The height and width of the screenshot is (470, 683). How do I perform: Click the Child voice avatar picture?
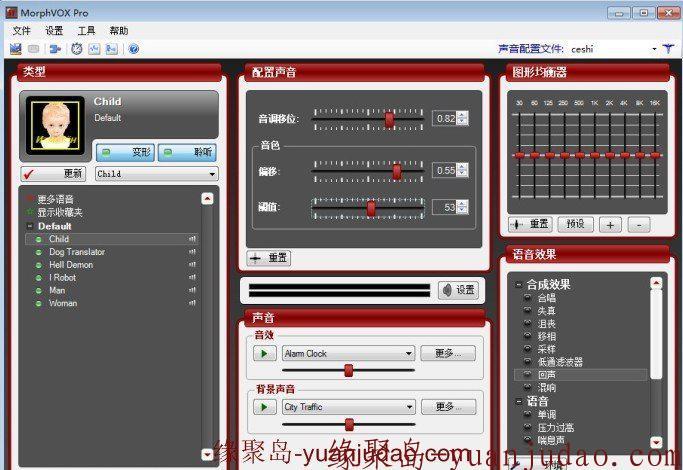(55, 125)
